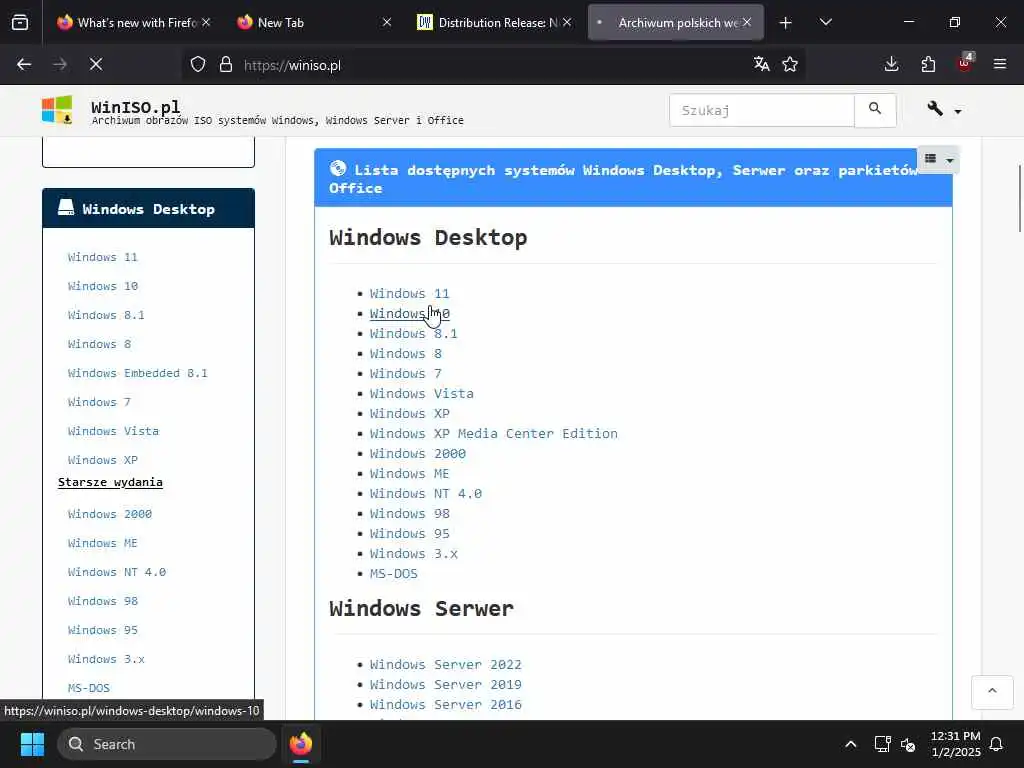This screenshot has width=1024, height=768.
Task: Select Windows NT 4.0 in sidebar
Action: click(116, 572)
